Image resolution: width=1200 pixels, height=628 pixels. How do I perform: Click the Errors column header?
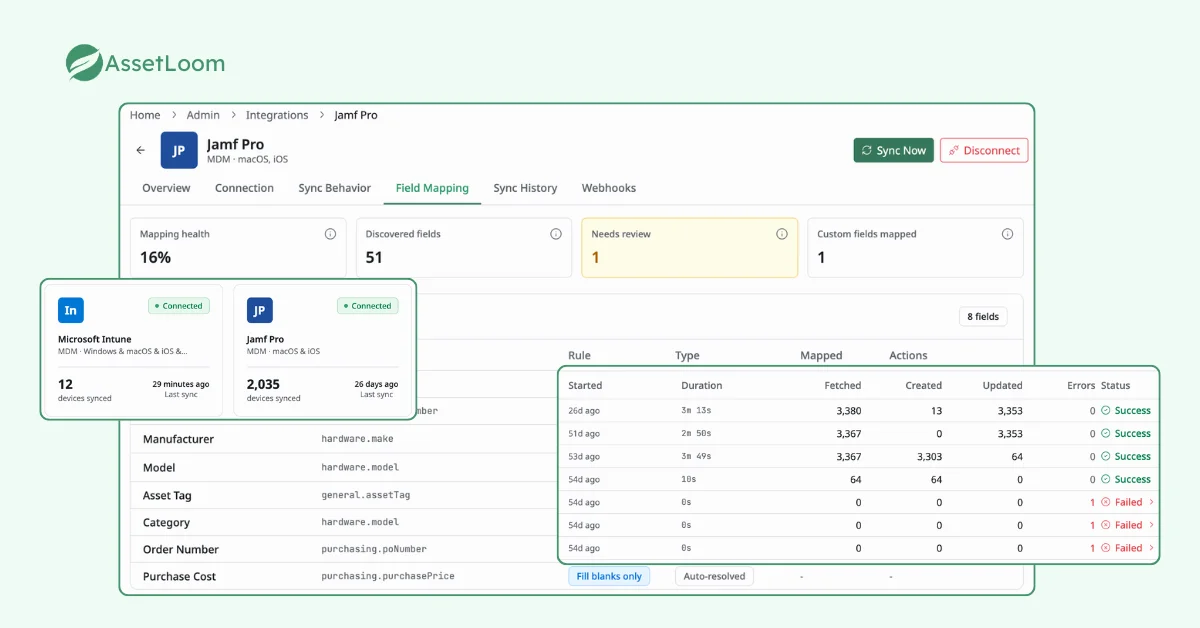pos(1081,385)
